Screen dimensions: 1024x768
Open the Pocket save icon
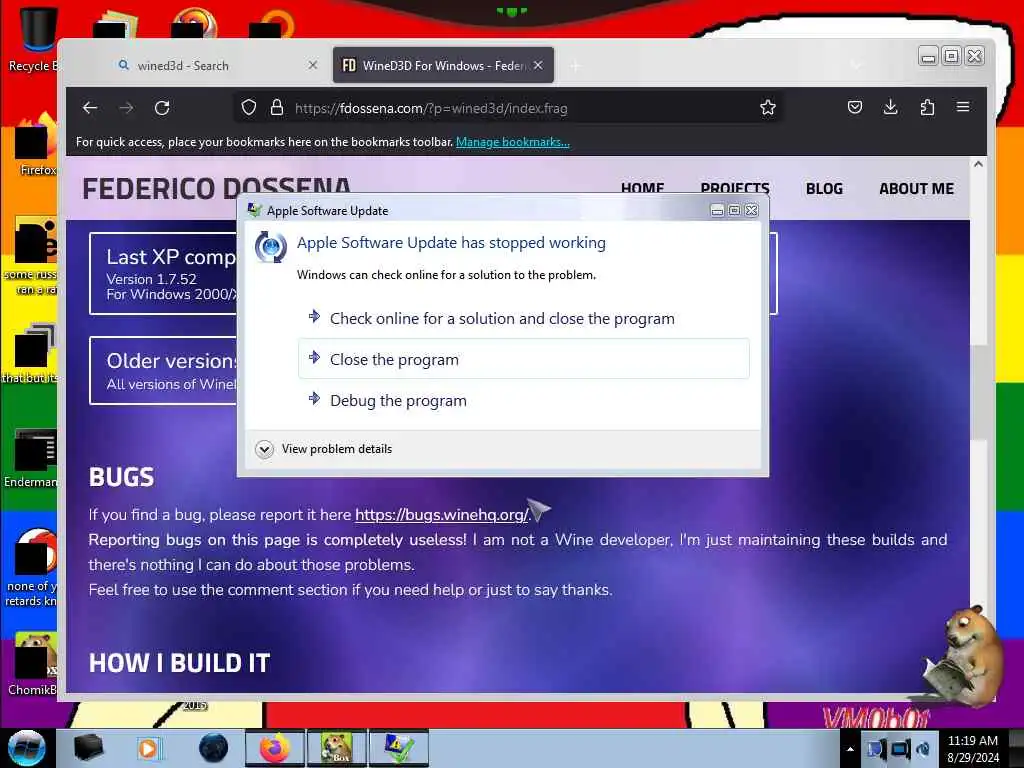tap(855, 107)
